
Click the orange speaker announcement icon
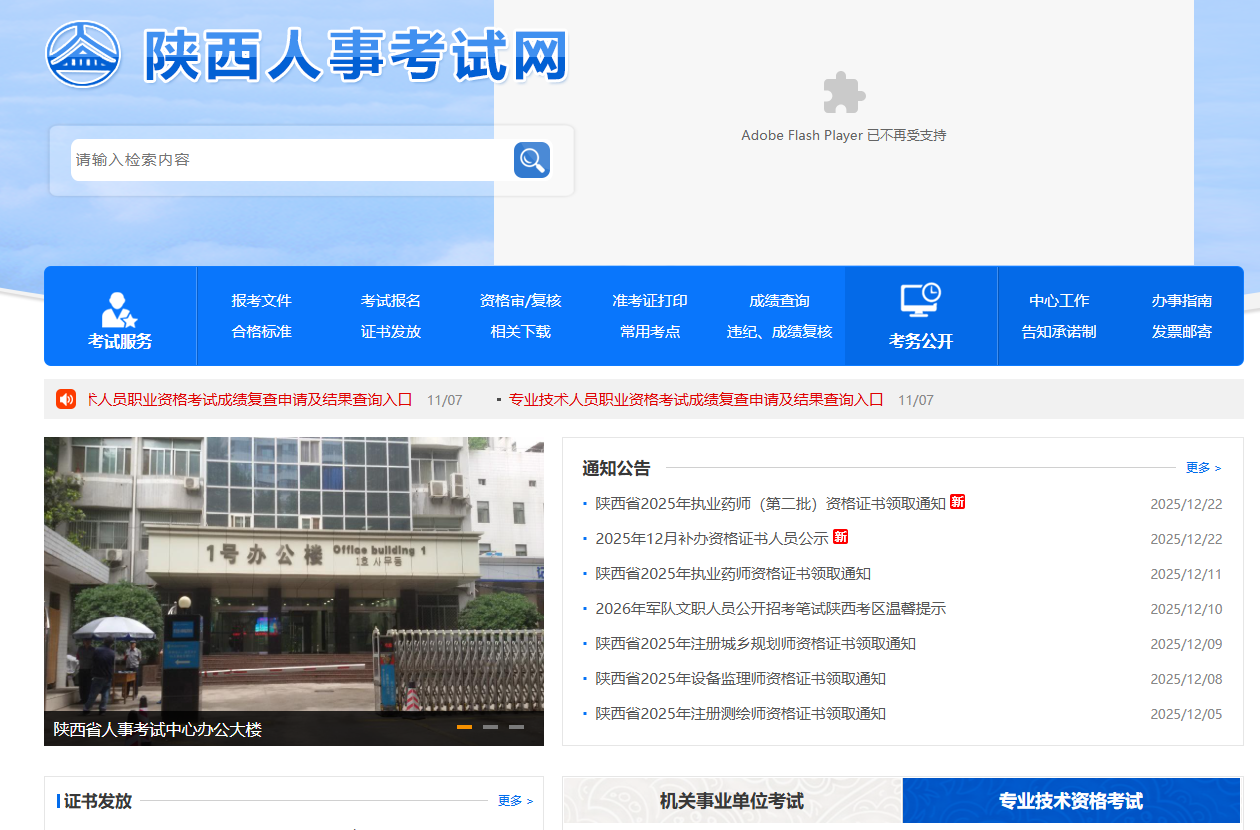tap(66, 399)
